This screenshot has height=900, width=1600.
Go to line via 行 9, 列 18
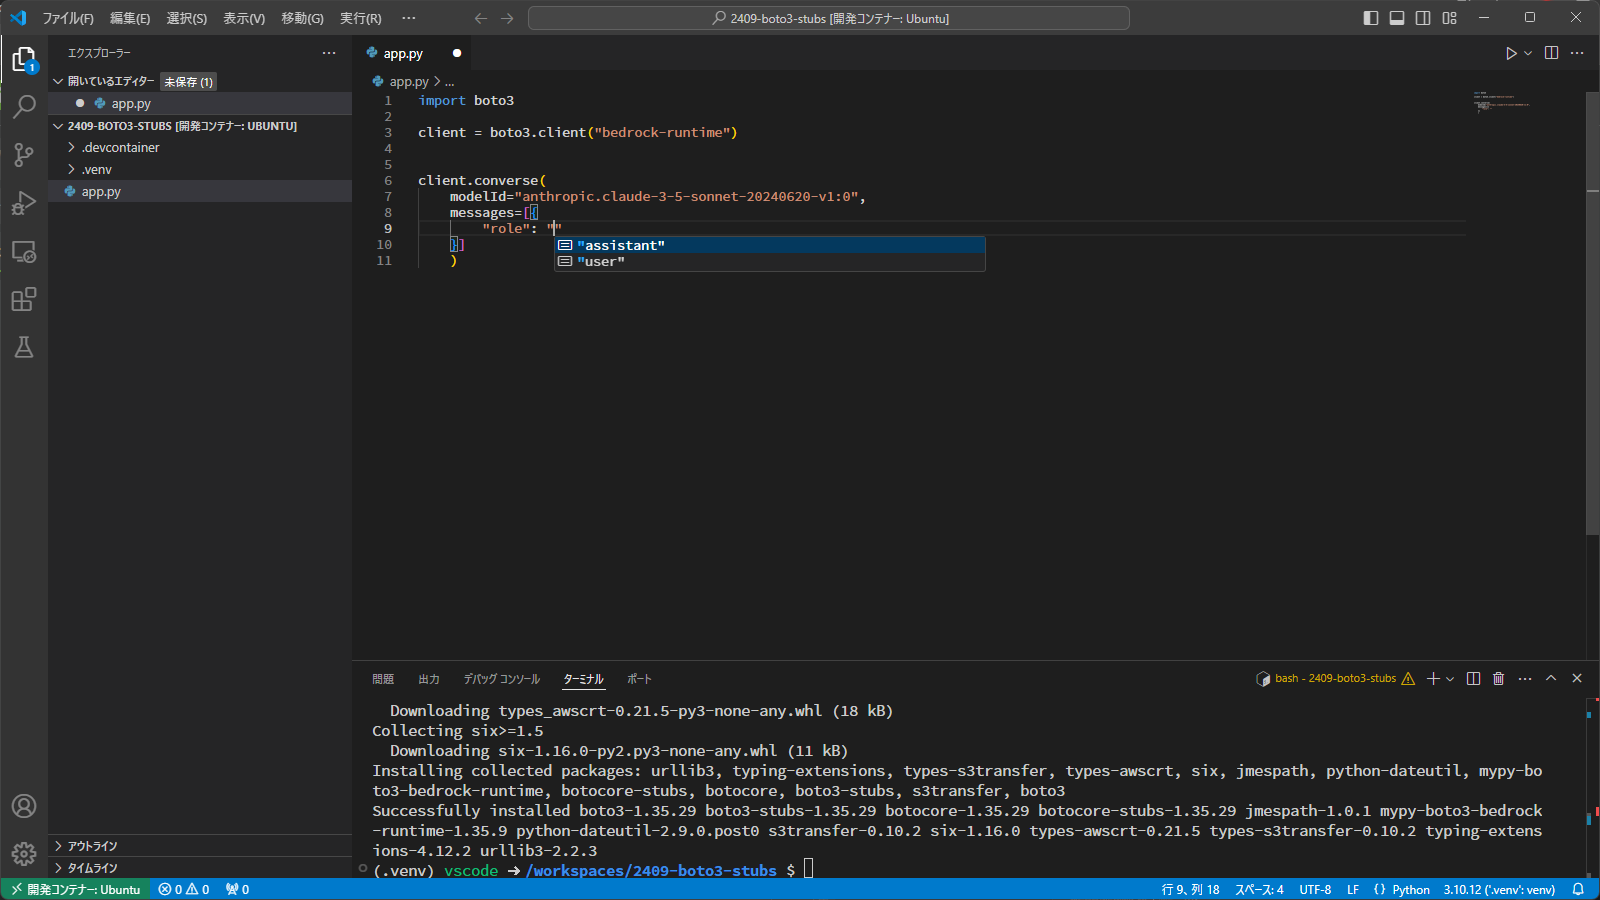click(1190, 889)
